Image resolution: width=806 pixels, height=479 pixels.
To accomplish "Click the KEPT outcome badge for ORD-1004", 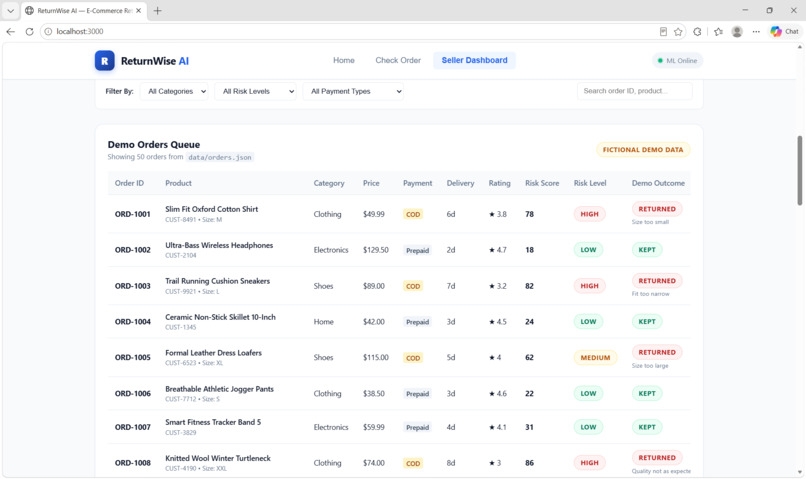I will point(647,322).
